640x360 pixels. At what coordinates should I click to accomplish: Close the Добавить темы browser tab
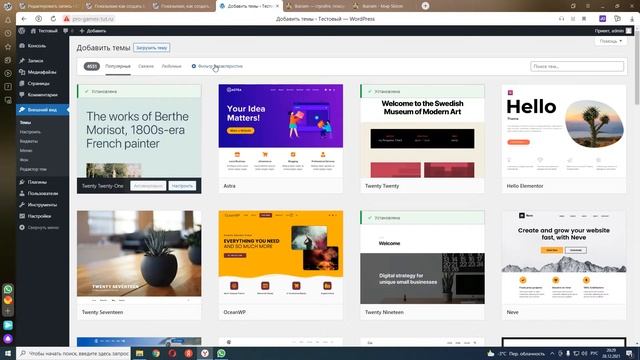point(277,6)
